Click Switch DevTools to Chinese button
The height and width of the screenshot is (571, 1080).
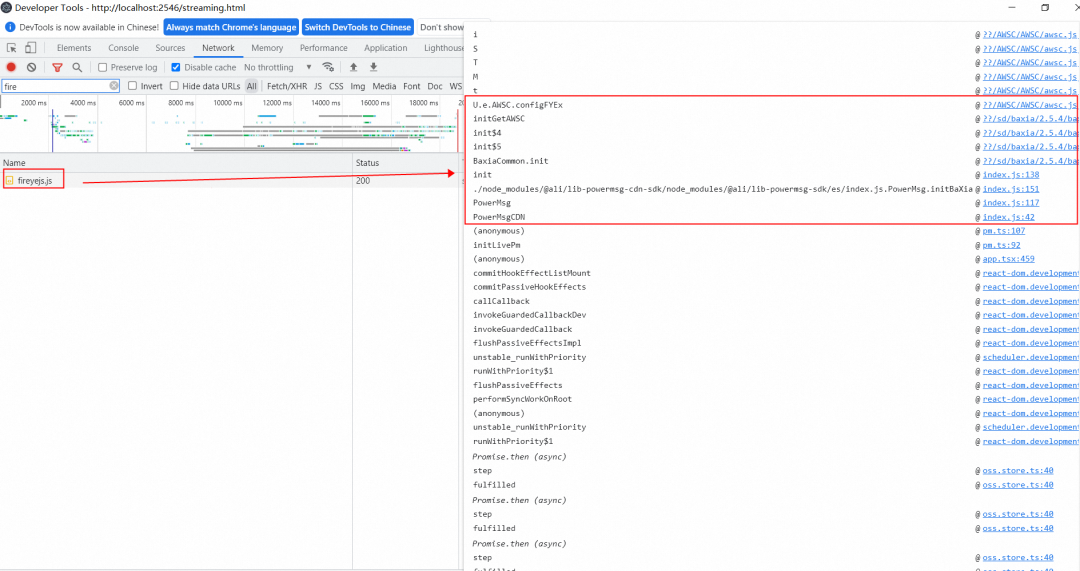pyautogui.click(x=357, y=28)
